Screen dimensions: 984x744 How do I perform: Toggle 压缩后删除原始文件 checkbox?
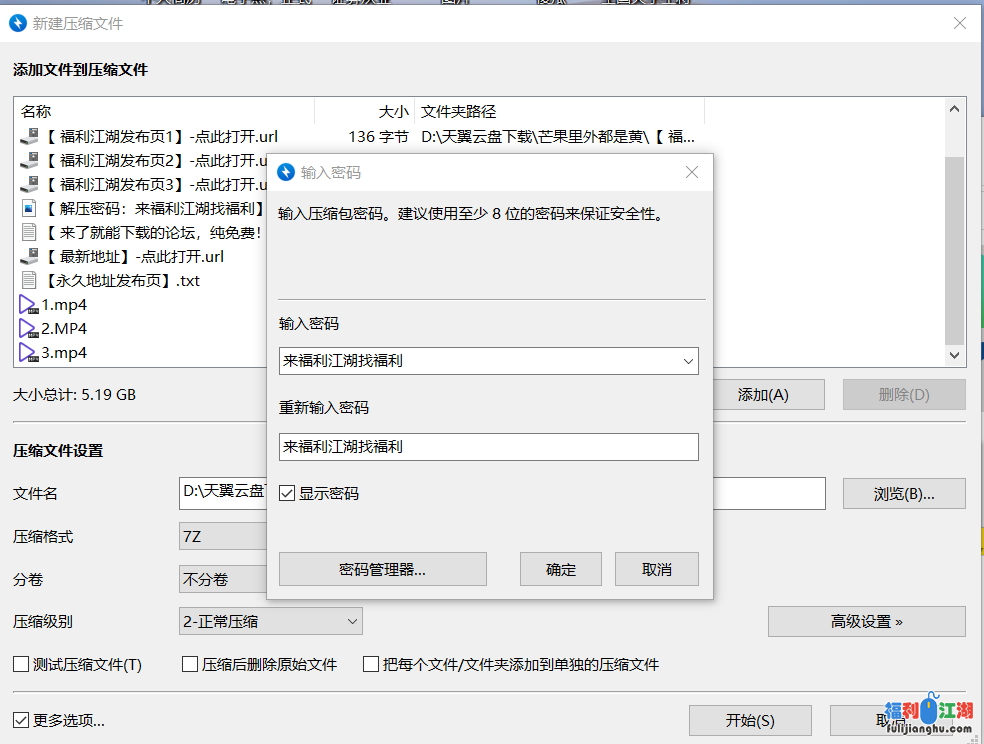pyautogui.click(x=190, y=664)
